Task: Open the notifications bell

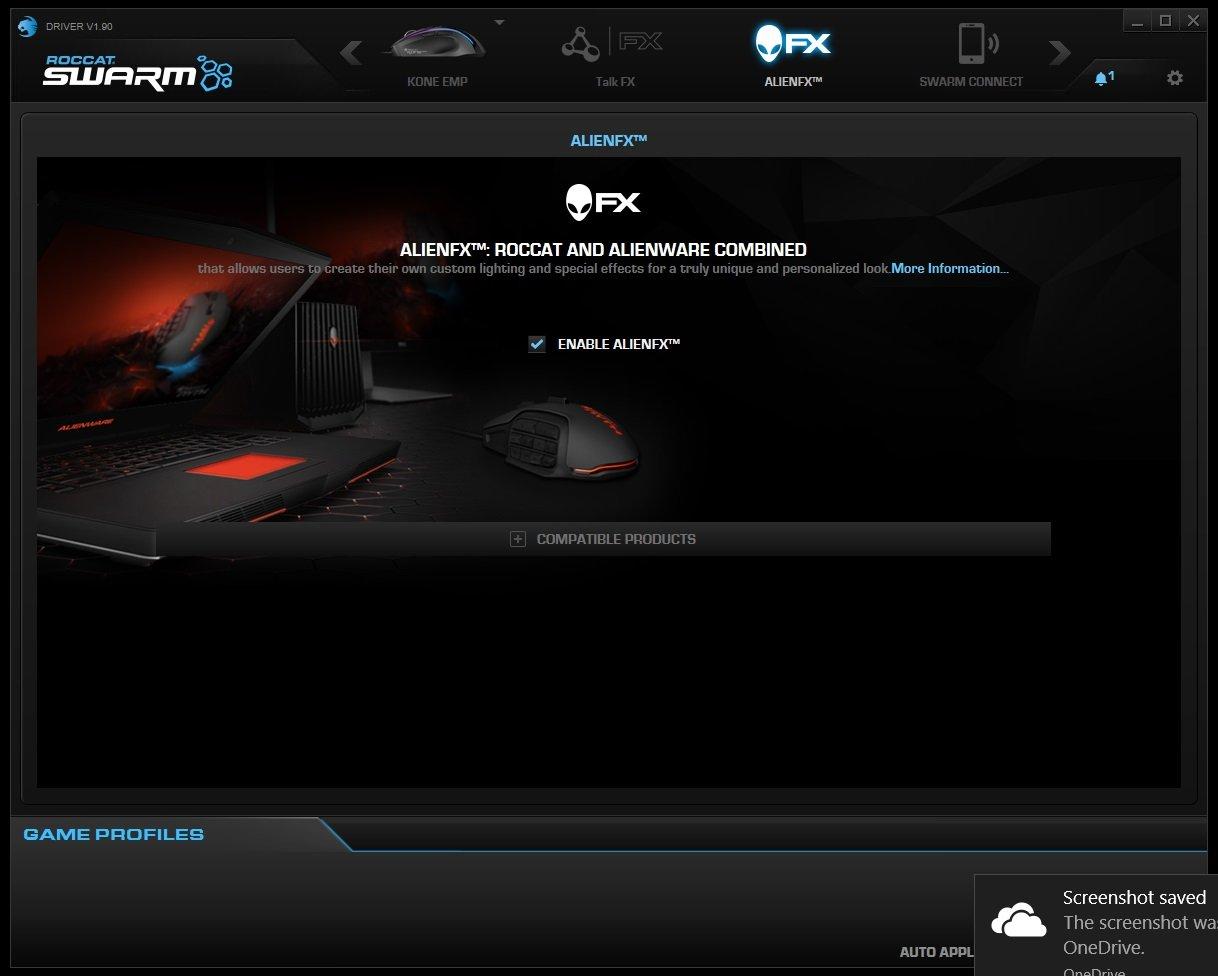Action: [1104, 77]
